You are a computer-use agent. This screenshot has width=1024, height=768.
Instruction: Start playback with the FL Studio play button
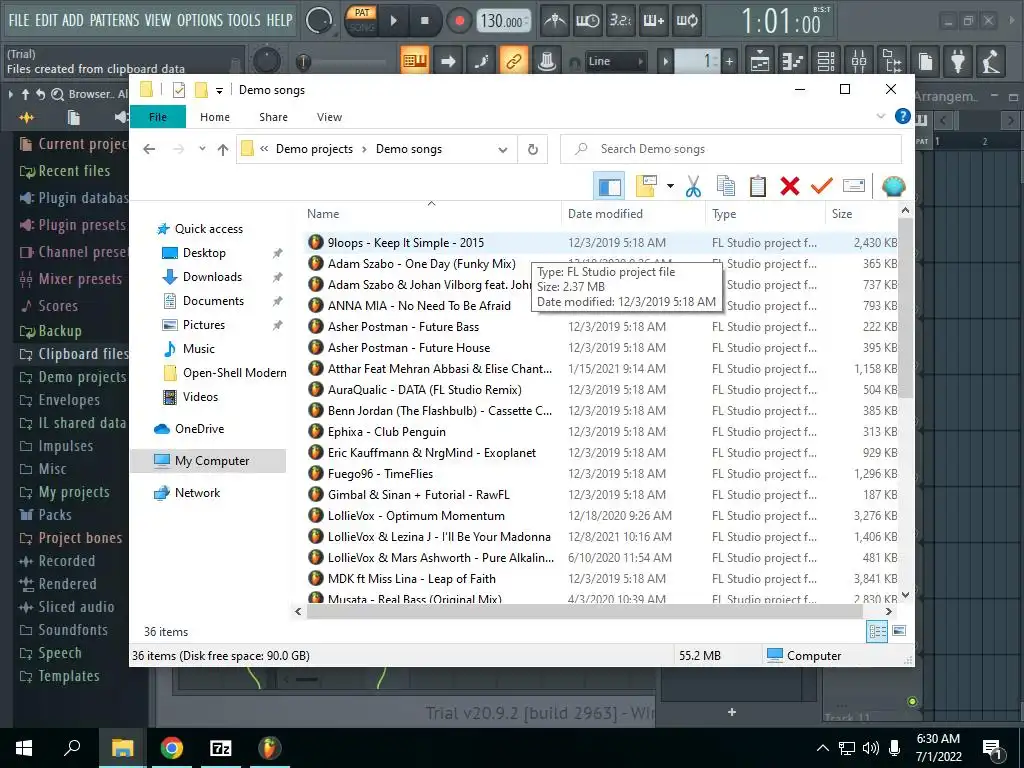coord(394,21)
